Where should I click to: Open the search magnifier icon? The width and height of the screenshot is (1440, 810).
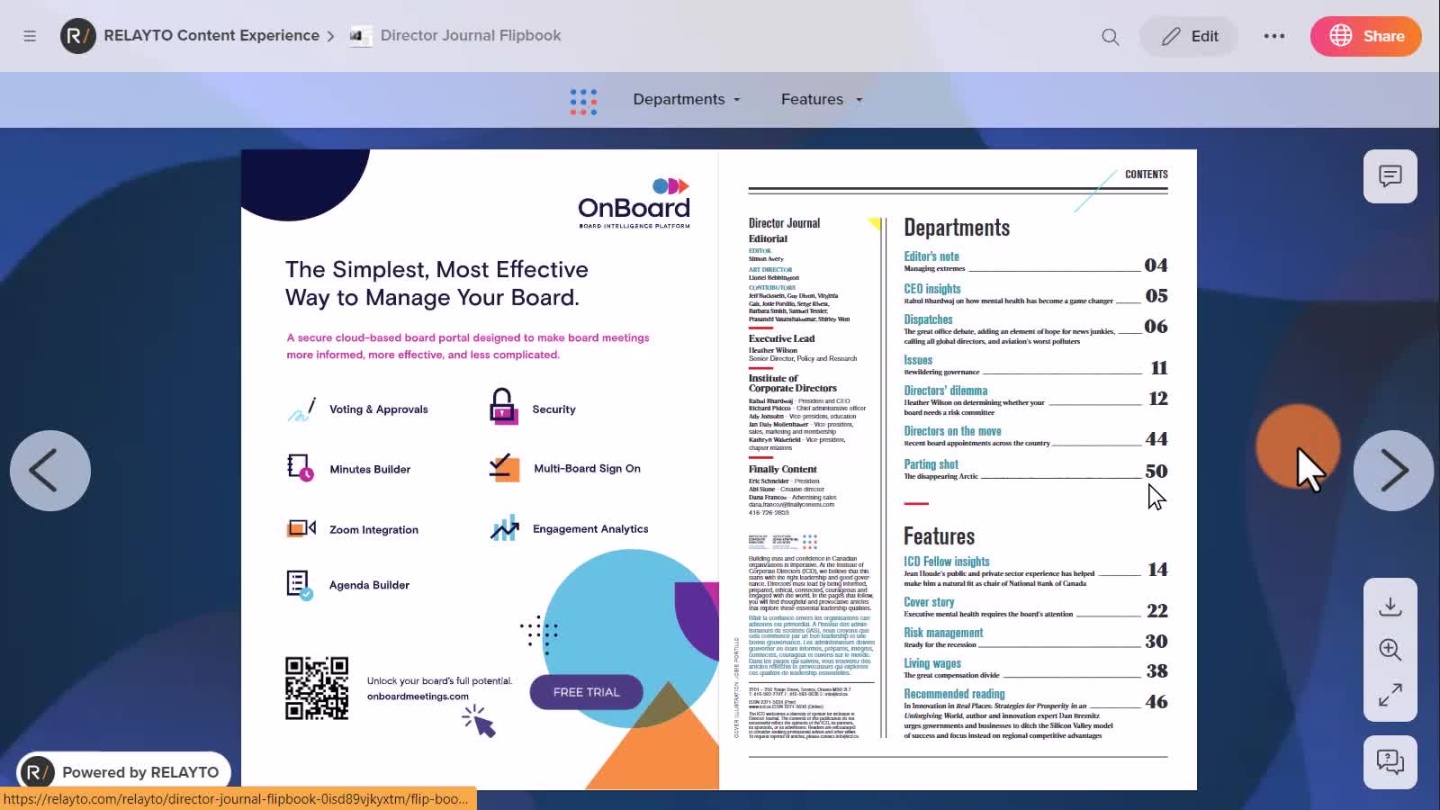tap(1110, 37)
